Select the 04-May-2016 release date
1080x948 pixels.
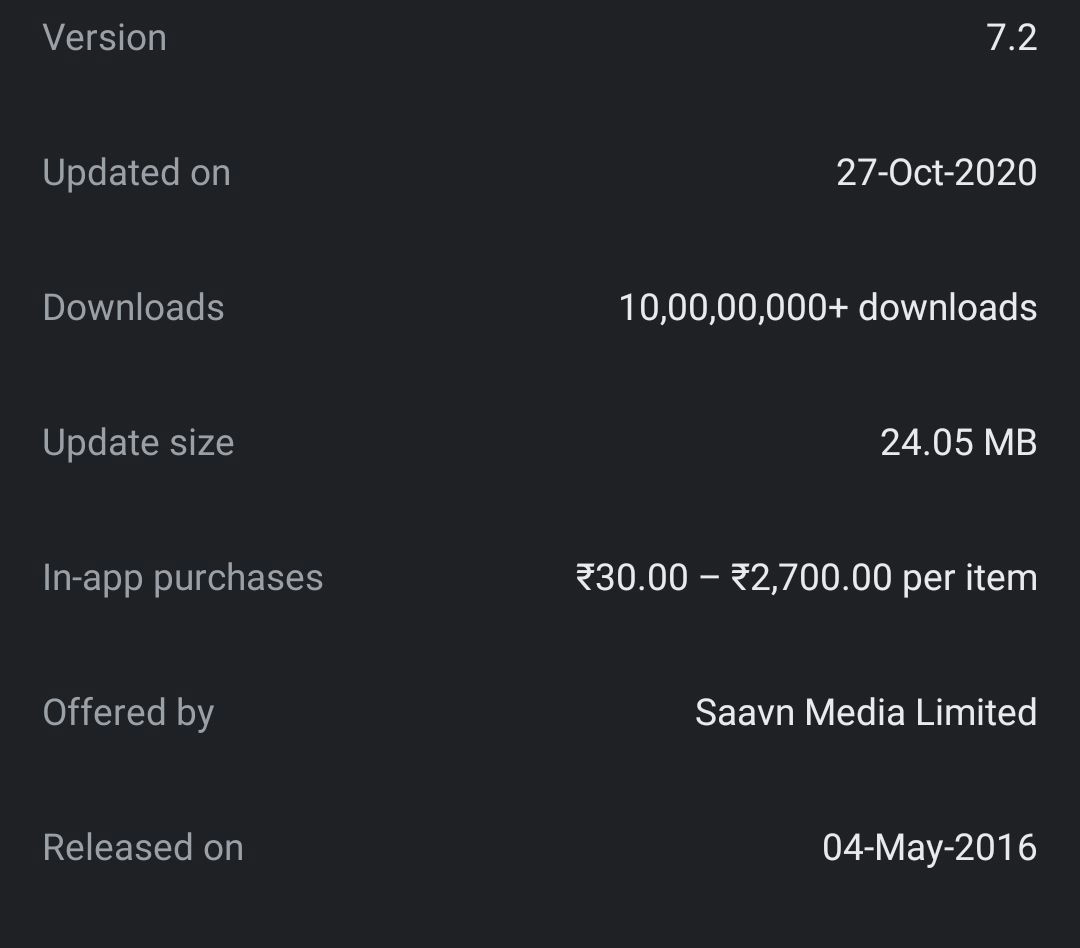point(929,848)
